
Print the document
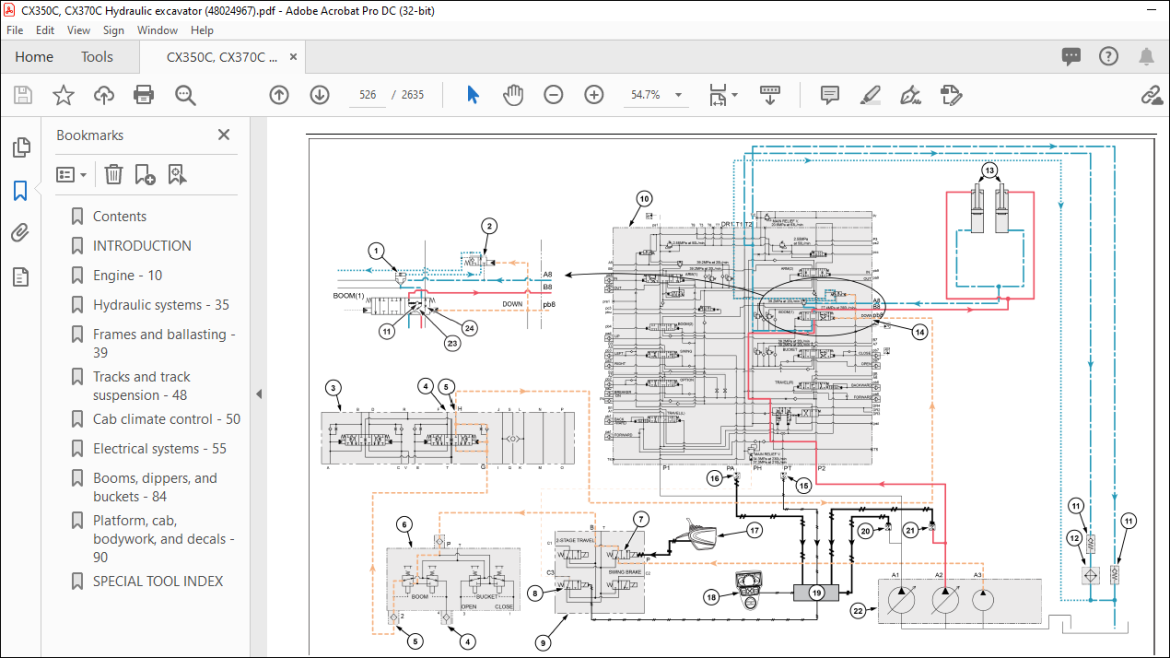click(143, 95)
